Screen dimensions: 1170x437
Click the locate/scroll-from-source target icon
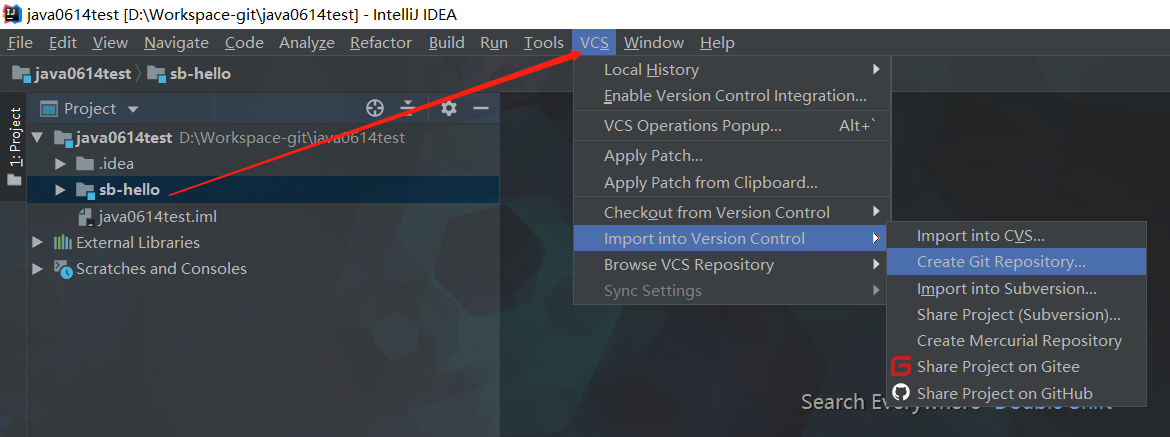pos(375,108)
